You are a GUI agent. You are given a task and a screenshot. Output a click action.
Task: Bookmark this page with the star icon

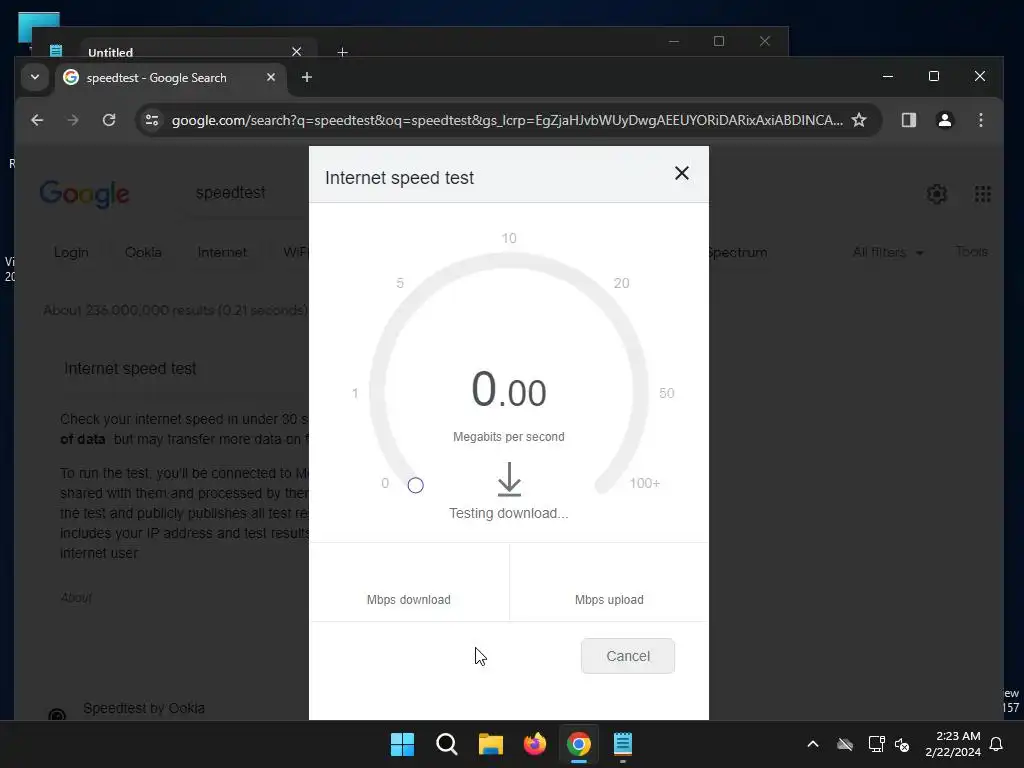click(x=859, y=120)
